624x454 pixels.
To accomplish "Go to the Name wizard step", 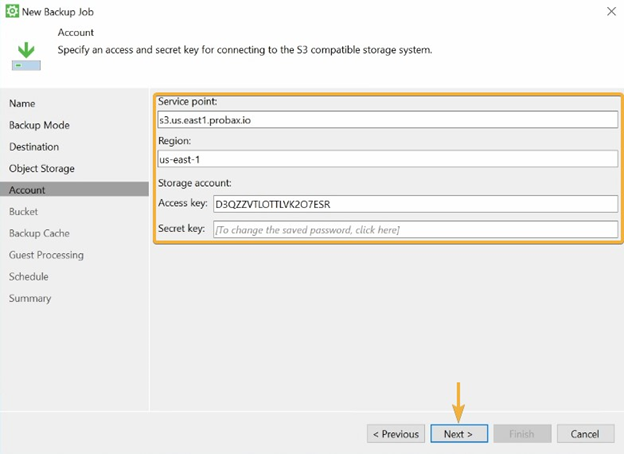I will [22, 103].
